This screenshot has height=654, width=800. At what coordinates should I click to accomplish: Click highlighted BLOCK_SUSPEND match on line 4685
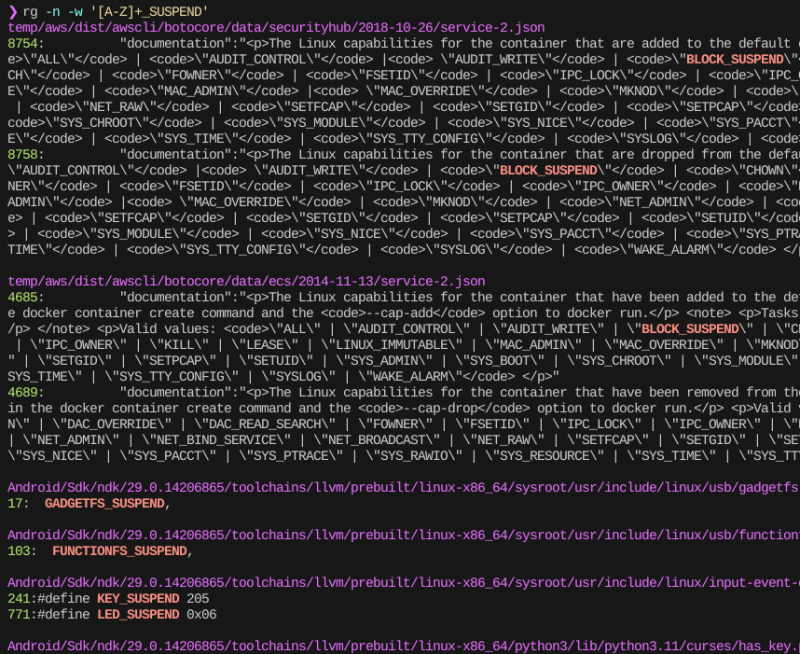[x=689, y=329]
